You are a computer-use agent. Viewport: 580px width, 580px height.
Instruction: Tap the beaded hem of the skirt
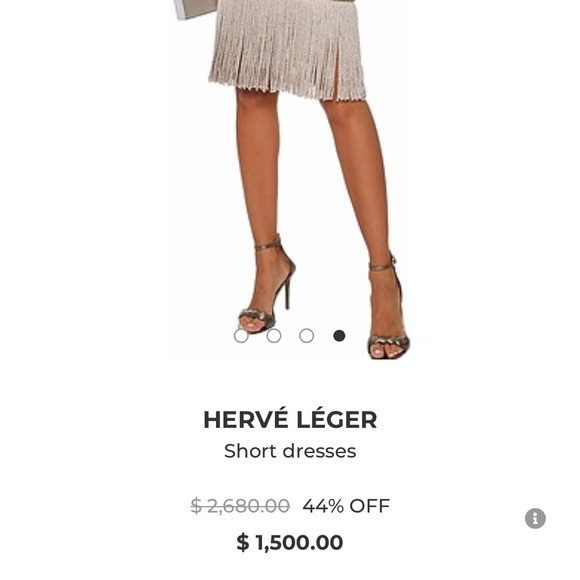pyautogui.click(x=289, y=92)
